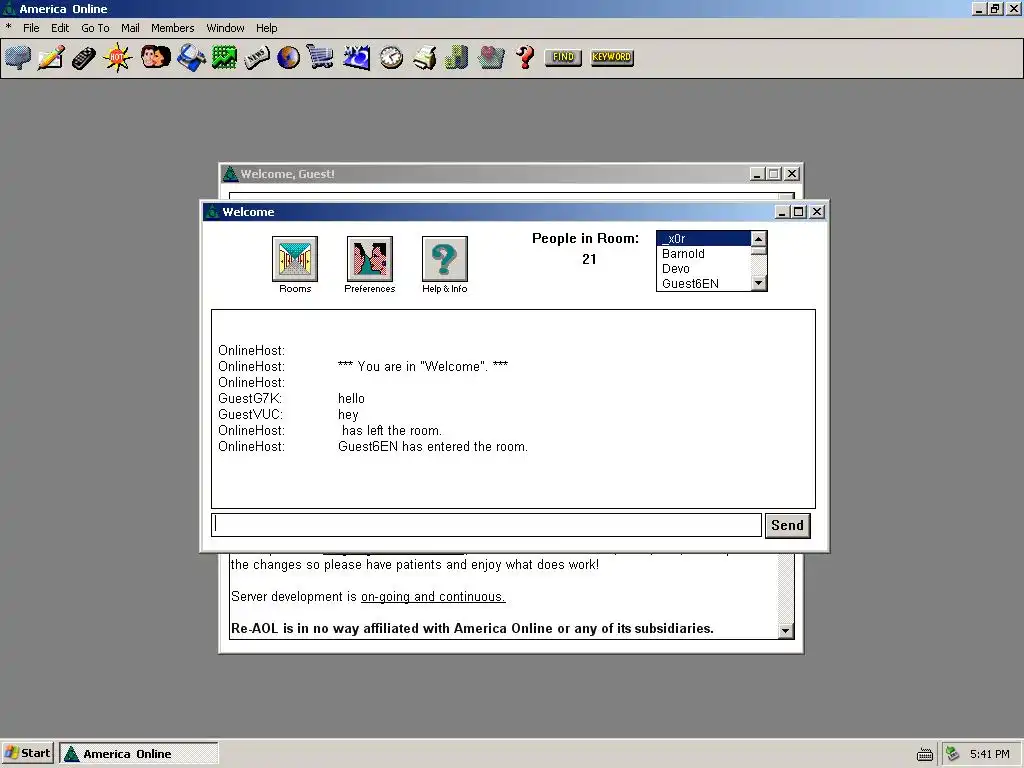Screen dimensions: 1024x768
Task: Click the Favorite Places heart icon
Action: click(490, 57)
